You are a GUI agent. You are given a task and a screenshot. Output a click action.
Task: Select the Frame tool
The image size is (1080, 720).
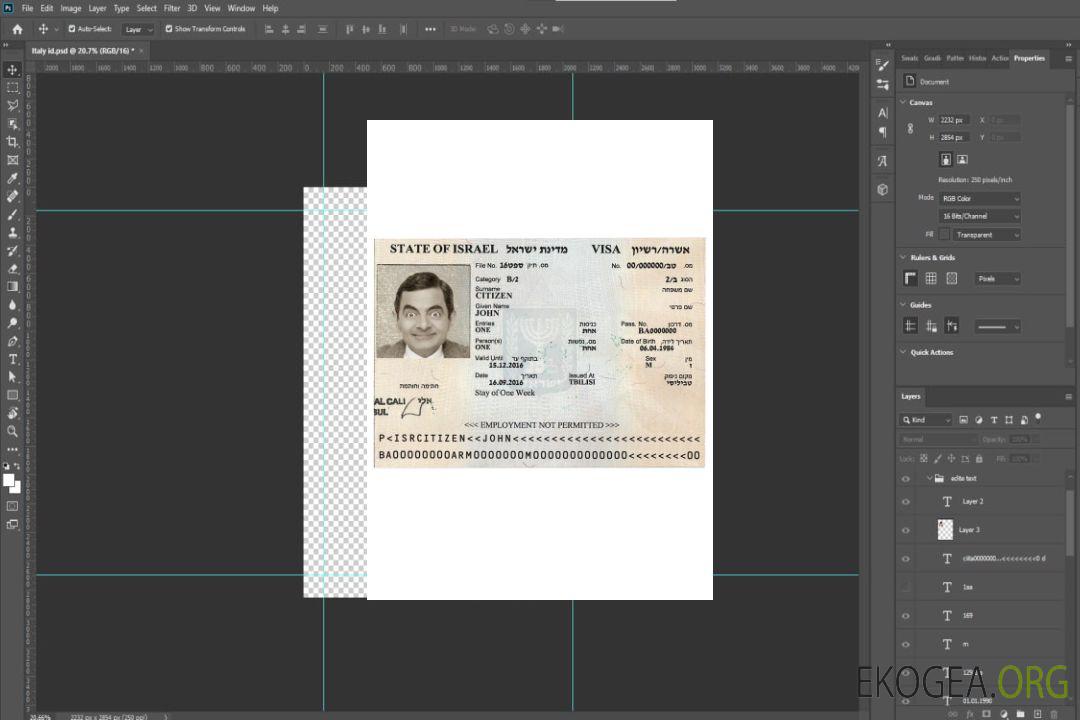(12, 160)
